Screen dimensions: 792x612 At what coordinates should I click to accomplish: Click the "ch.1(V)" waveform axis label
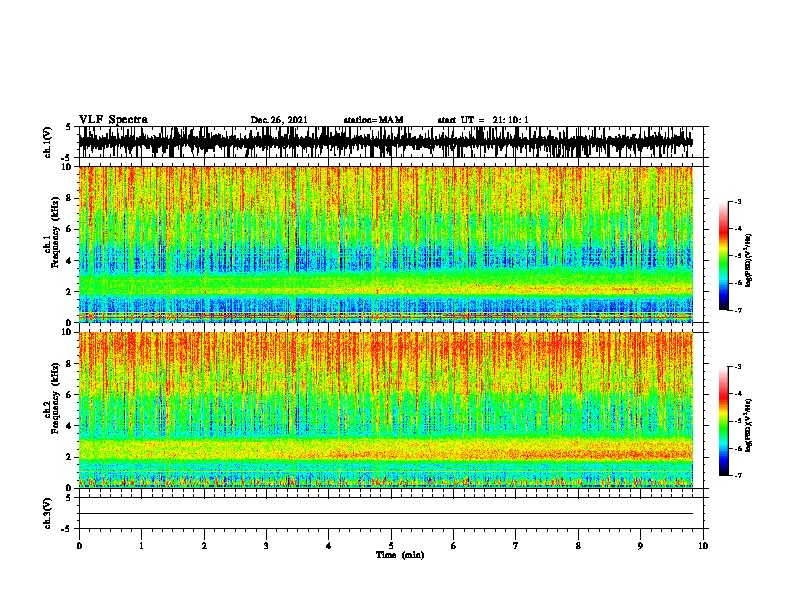[x=48, y=142]
